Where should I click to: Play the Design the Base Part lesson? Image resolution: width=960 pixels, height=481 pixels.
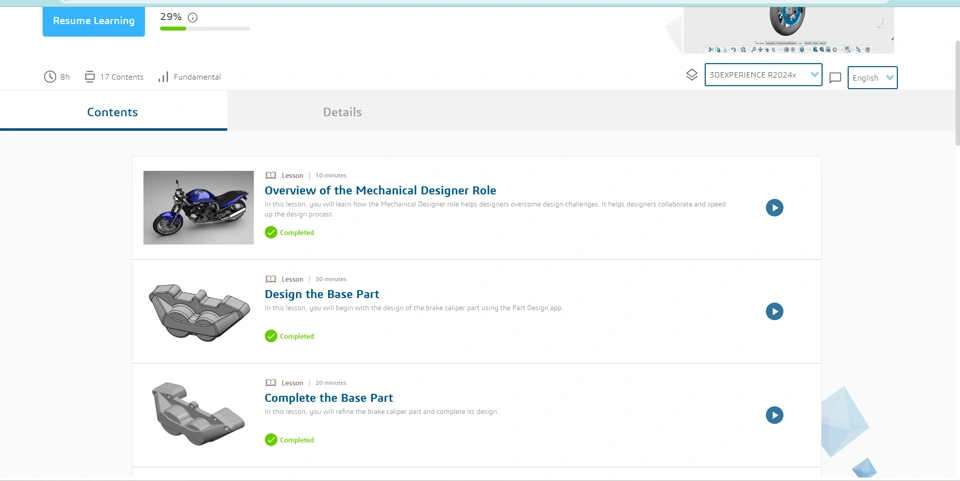click(774, 312)
